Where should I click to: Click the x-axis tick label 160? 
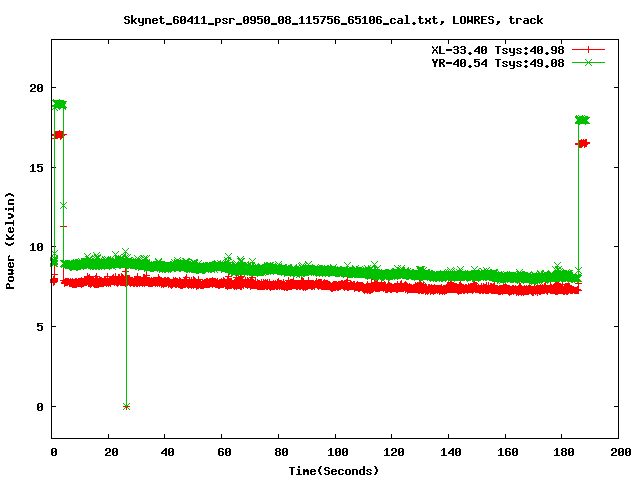507,452
